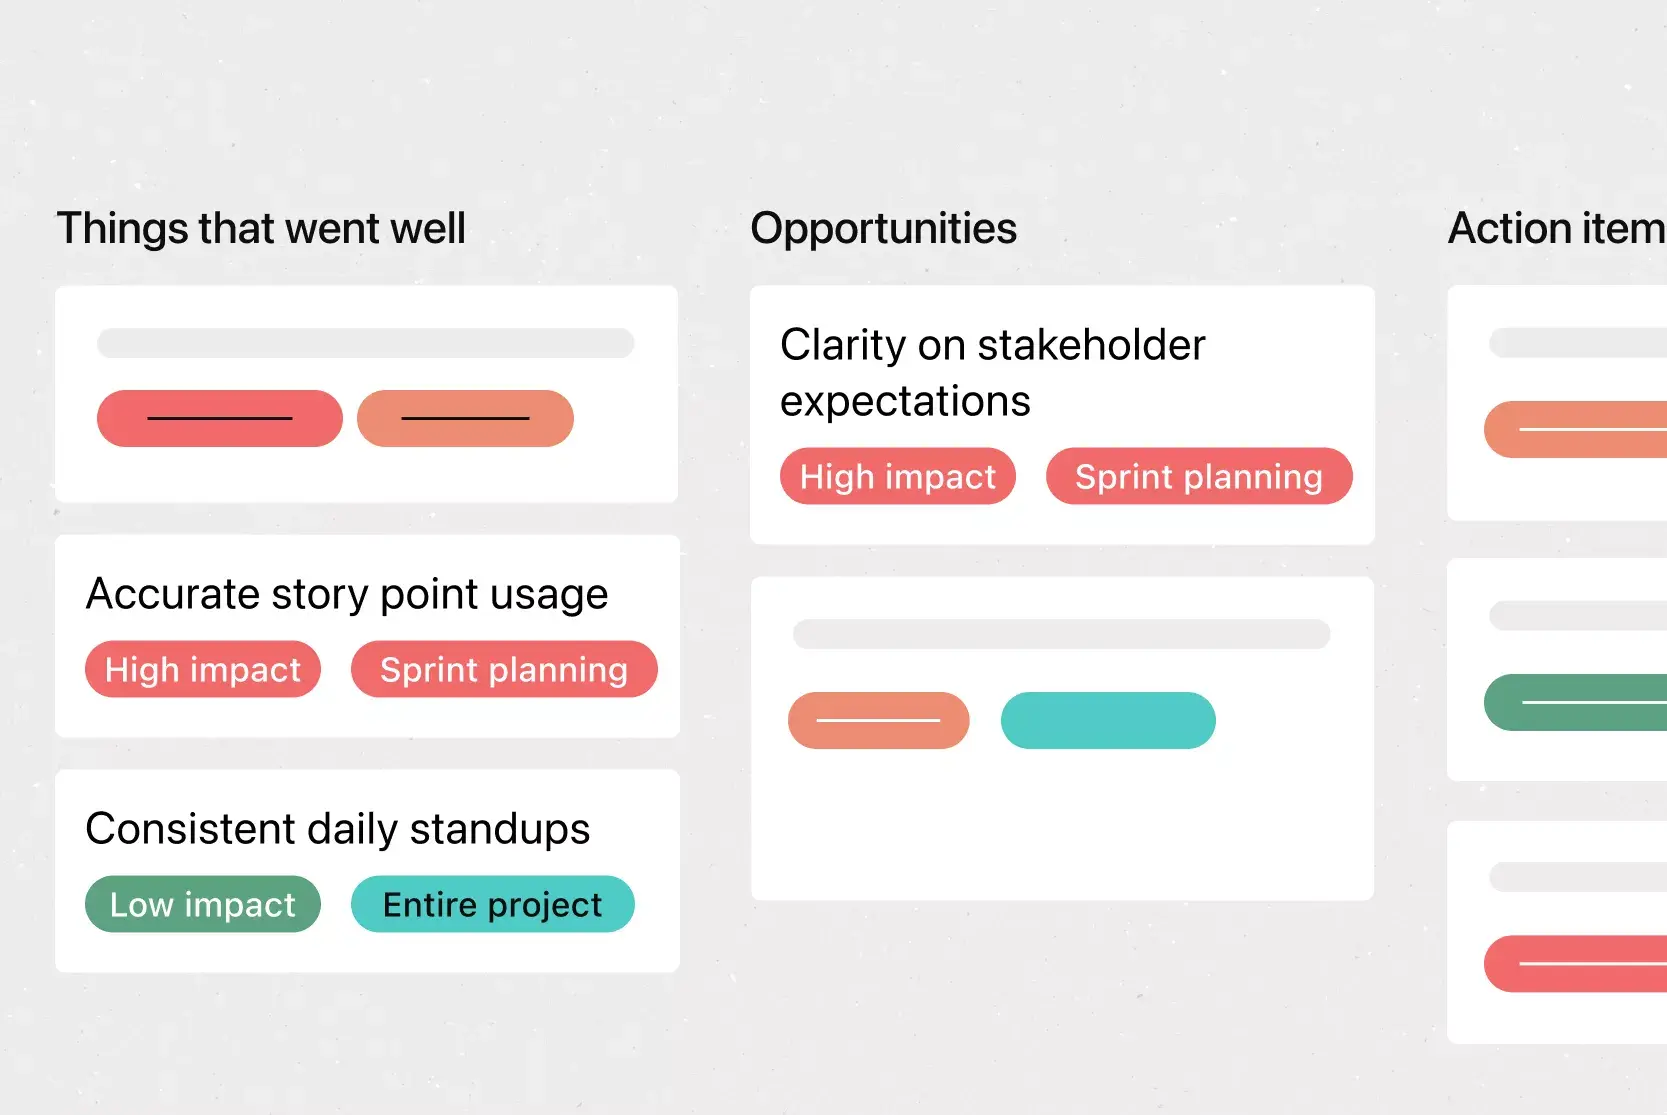
Task: Open the "Accurate story point usage" card title
Action: click(x=347, y=594)
